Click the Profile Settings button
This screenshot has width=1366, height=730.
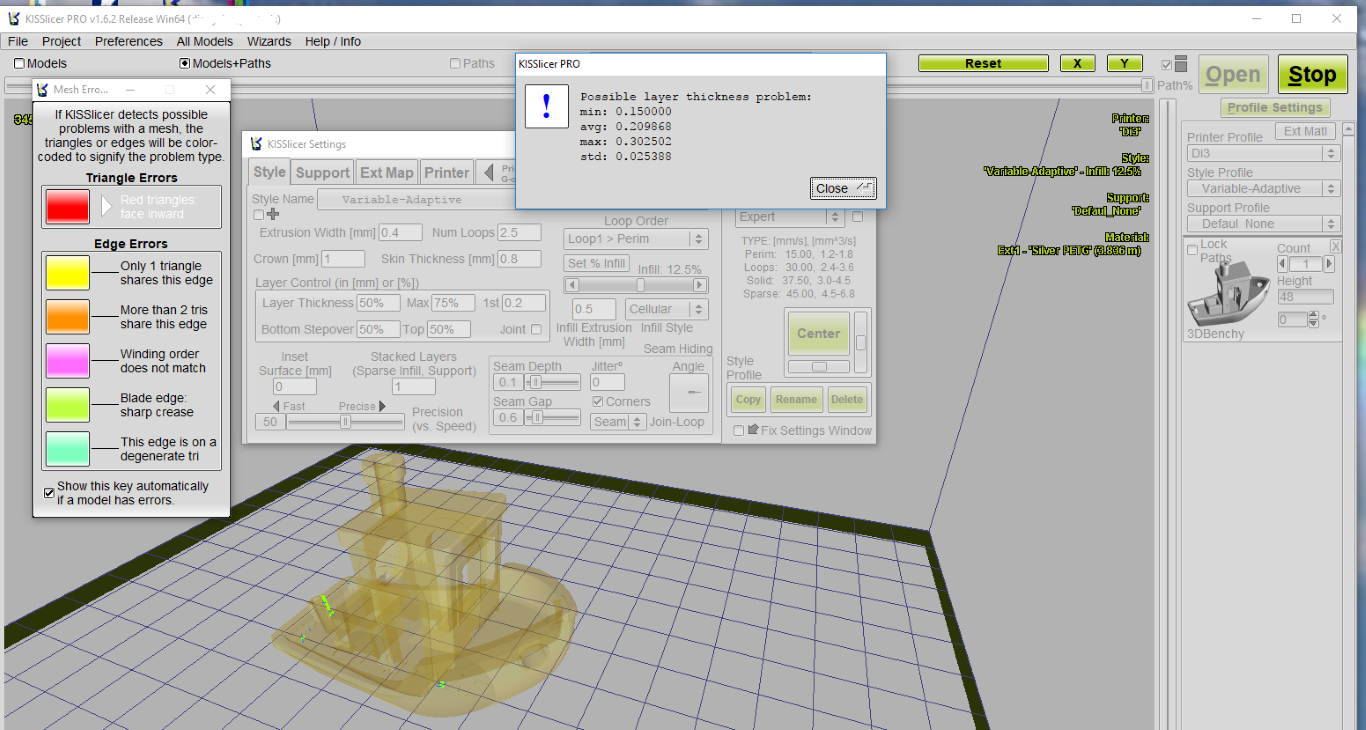[1275, 108]
